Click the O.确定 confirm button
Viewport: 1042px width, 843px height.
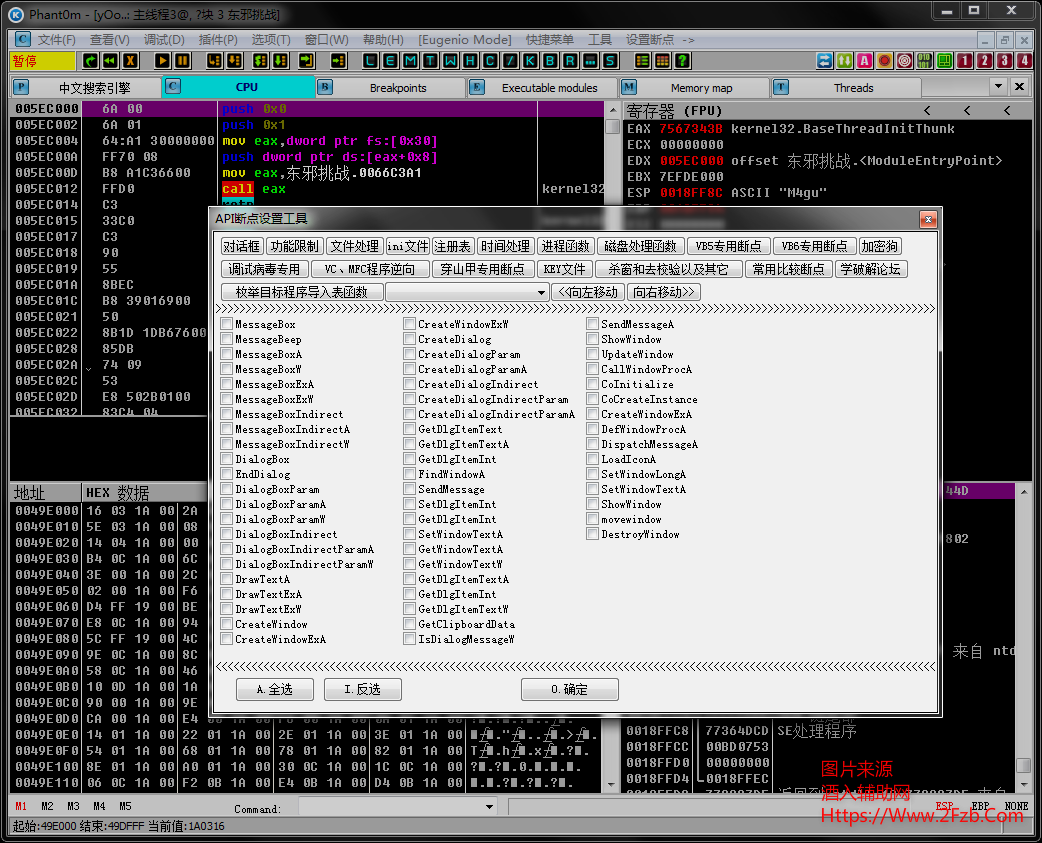pos(569,690)
